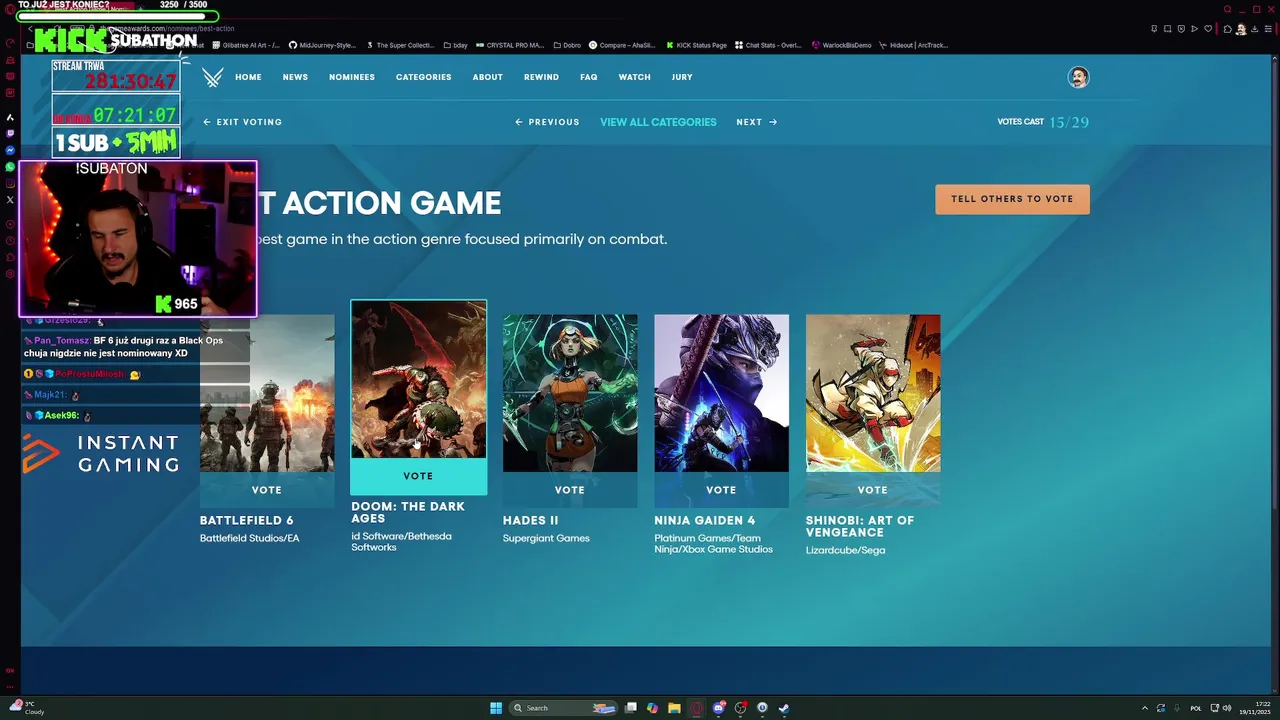Open Steam from the taskbar
Viewport: 1280px width, 720px height.
point(784,708)
